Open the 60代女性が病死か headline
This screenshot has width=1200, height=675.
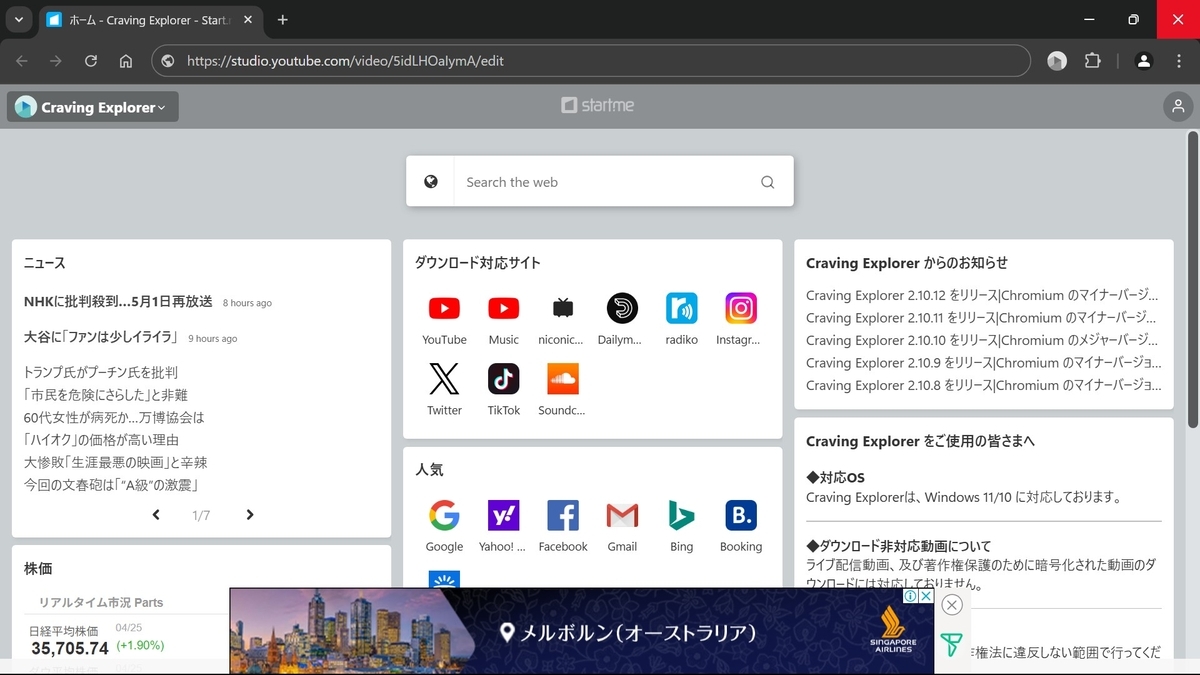[x=114, y=417]
